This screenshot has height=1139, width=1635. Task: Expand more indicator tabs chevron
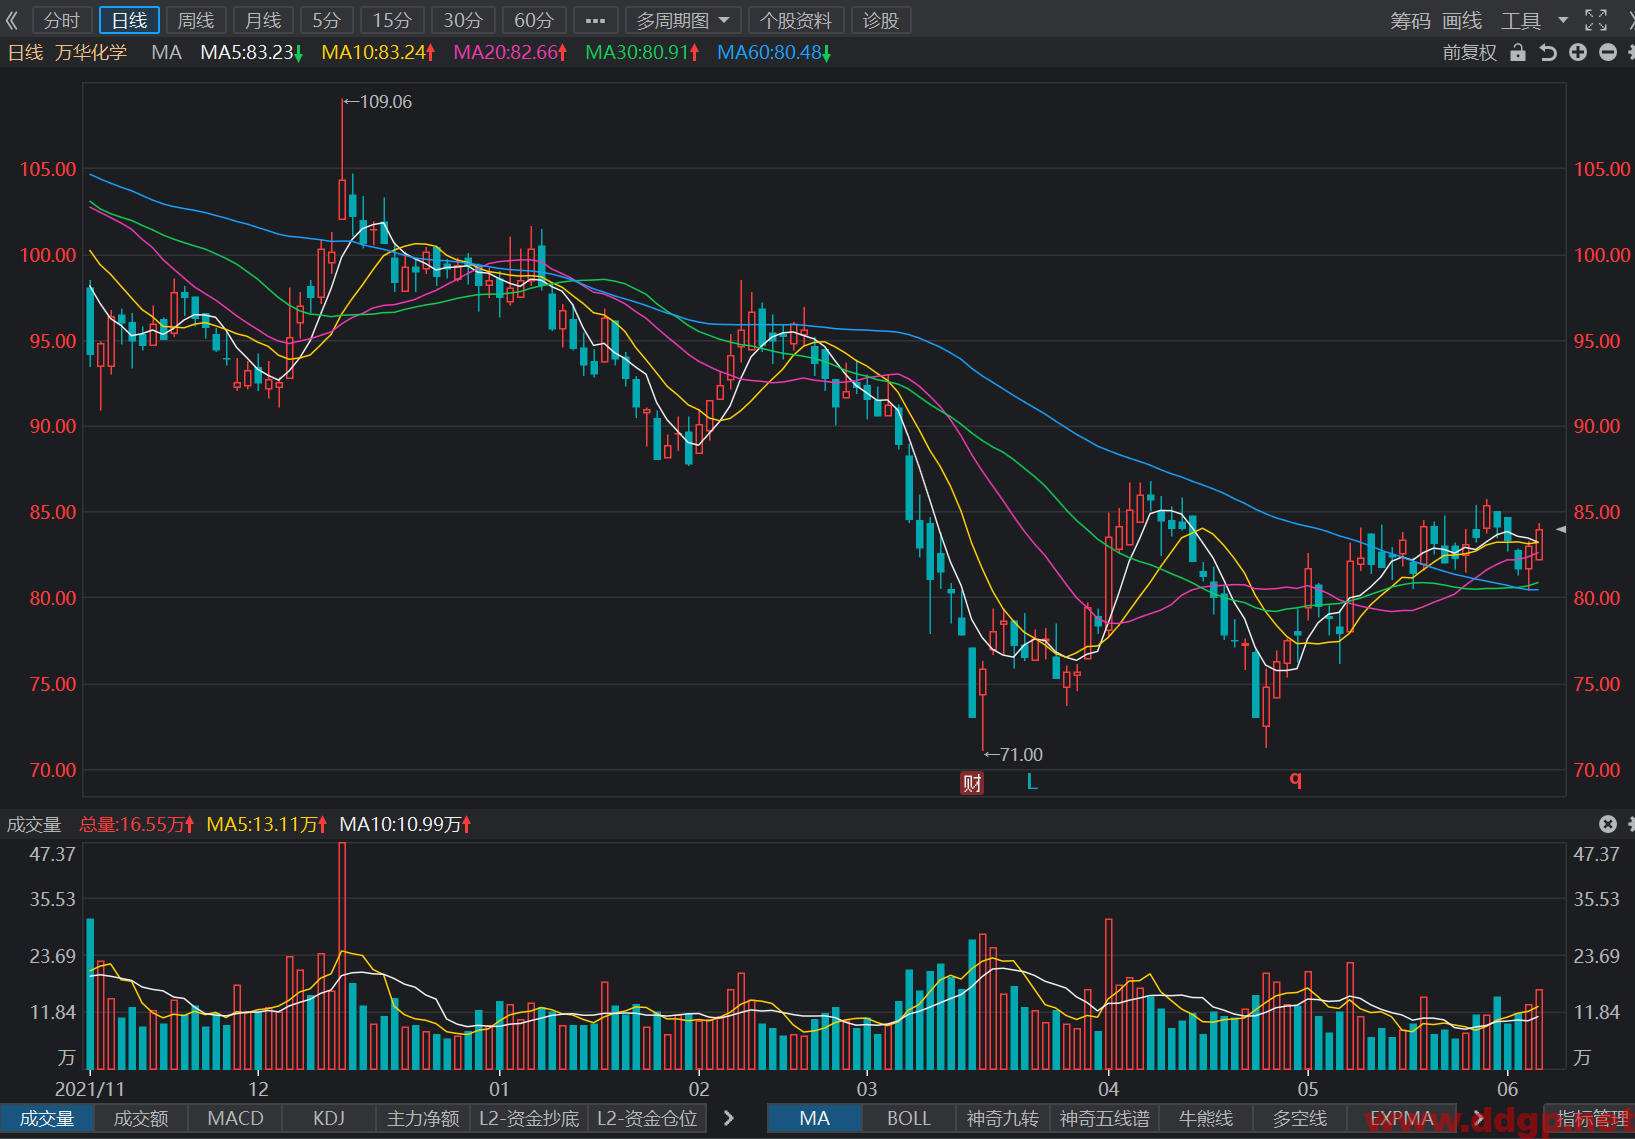click(x=729, y=1118)
